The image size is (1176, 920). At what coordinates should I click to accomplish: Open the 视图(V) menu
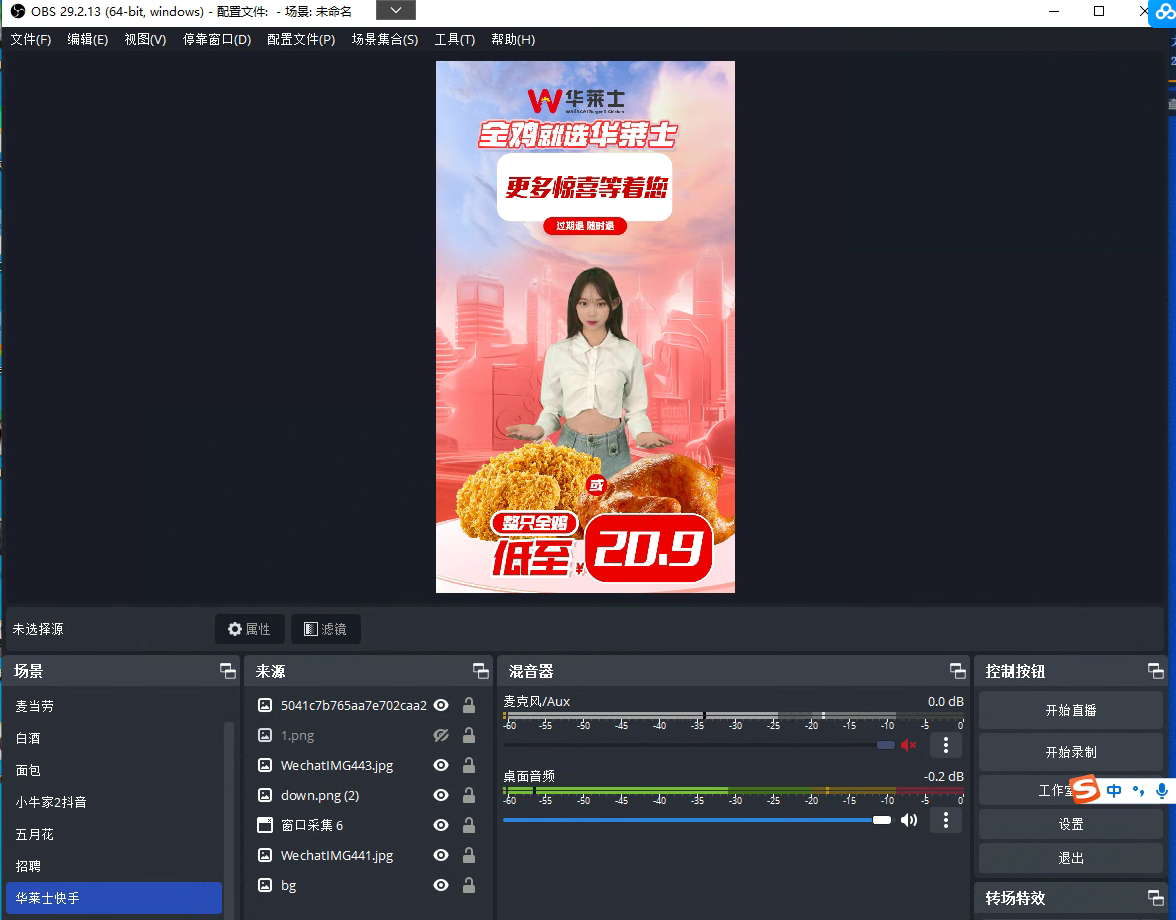click(146, 40)
